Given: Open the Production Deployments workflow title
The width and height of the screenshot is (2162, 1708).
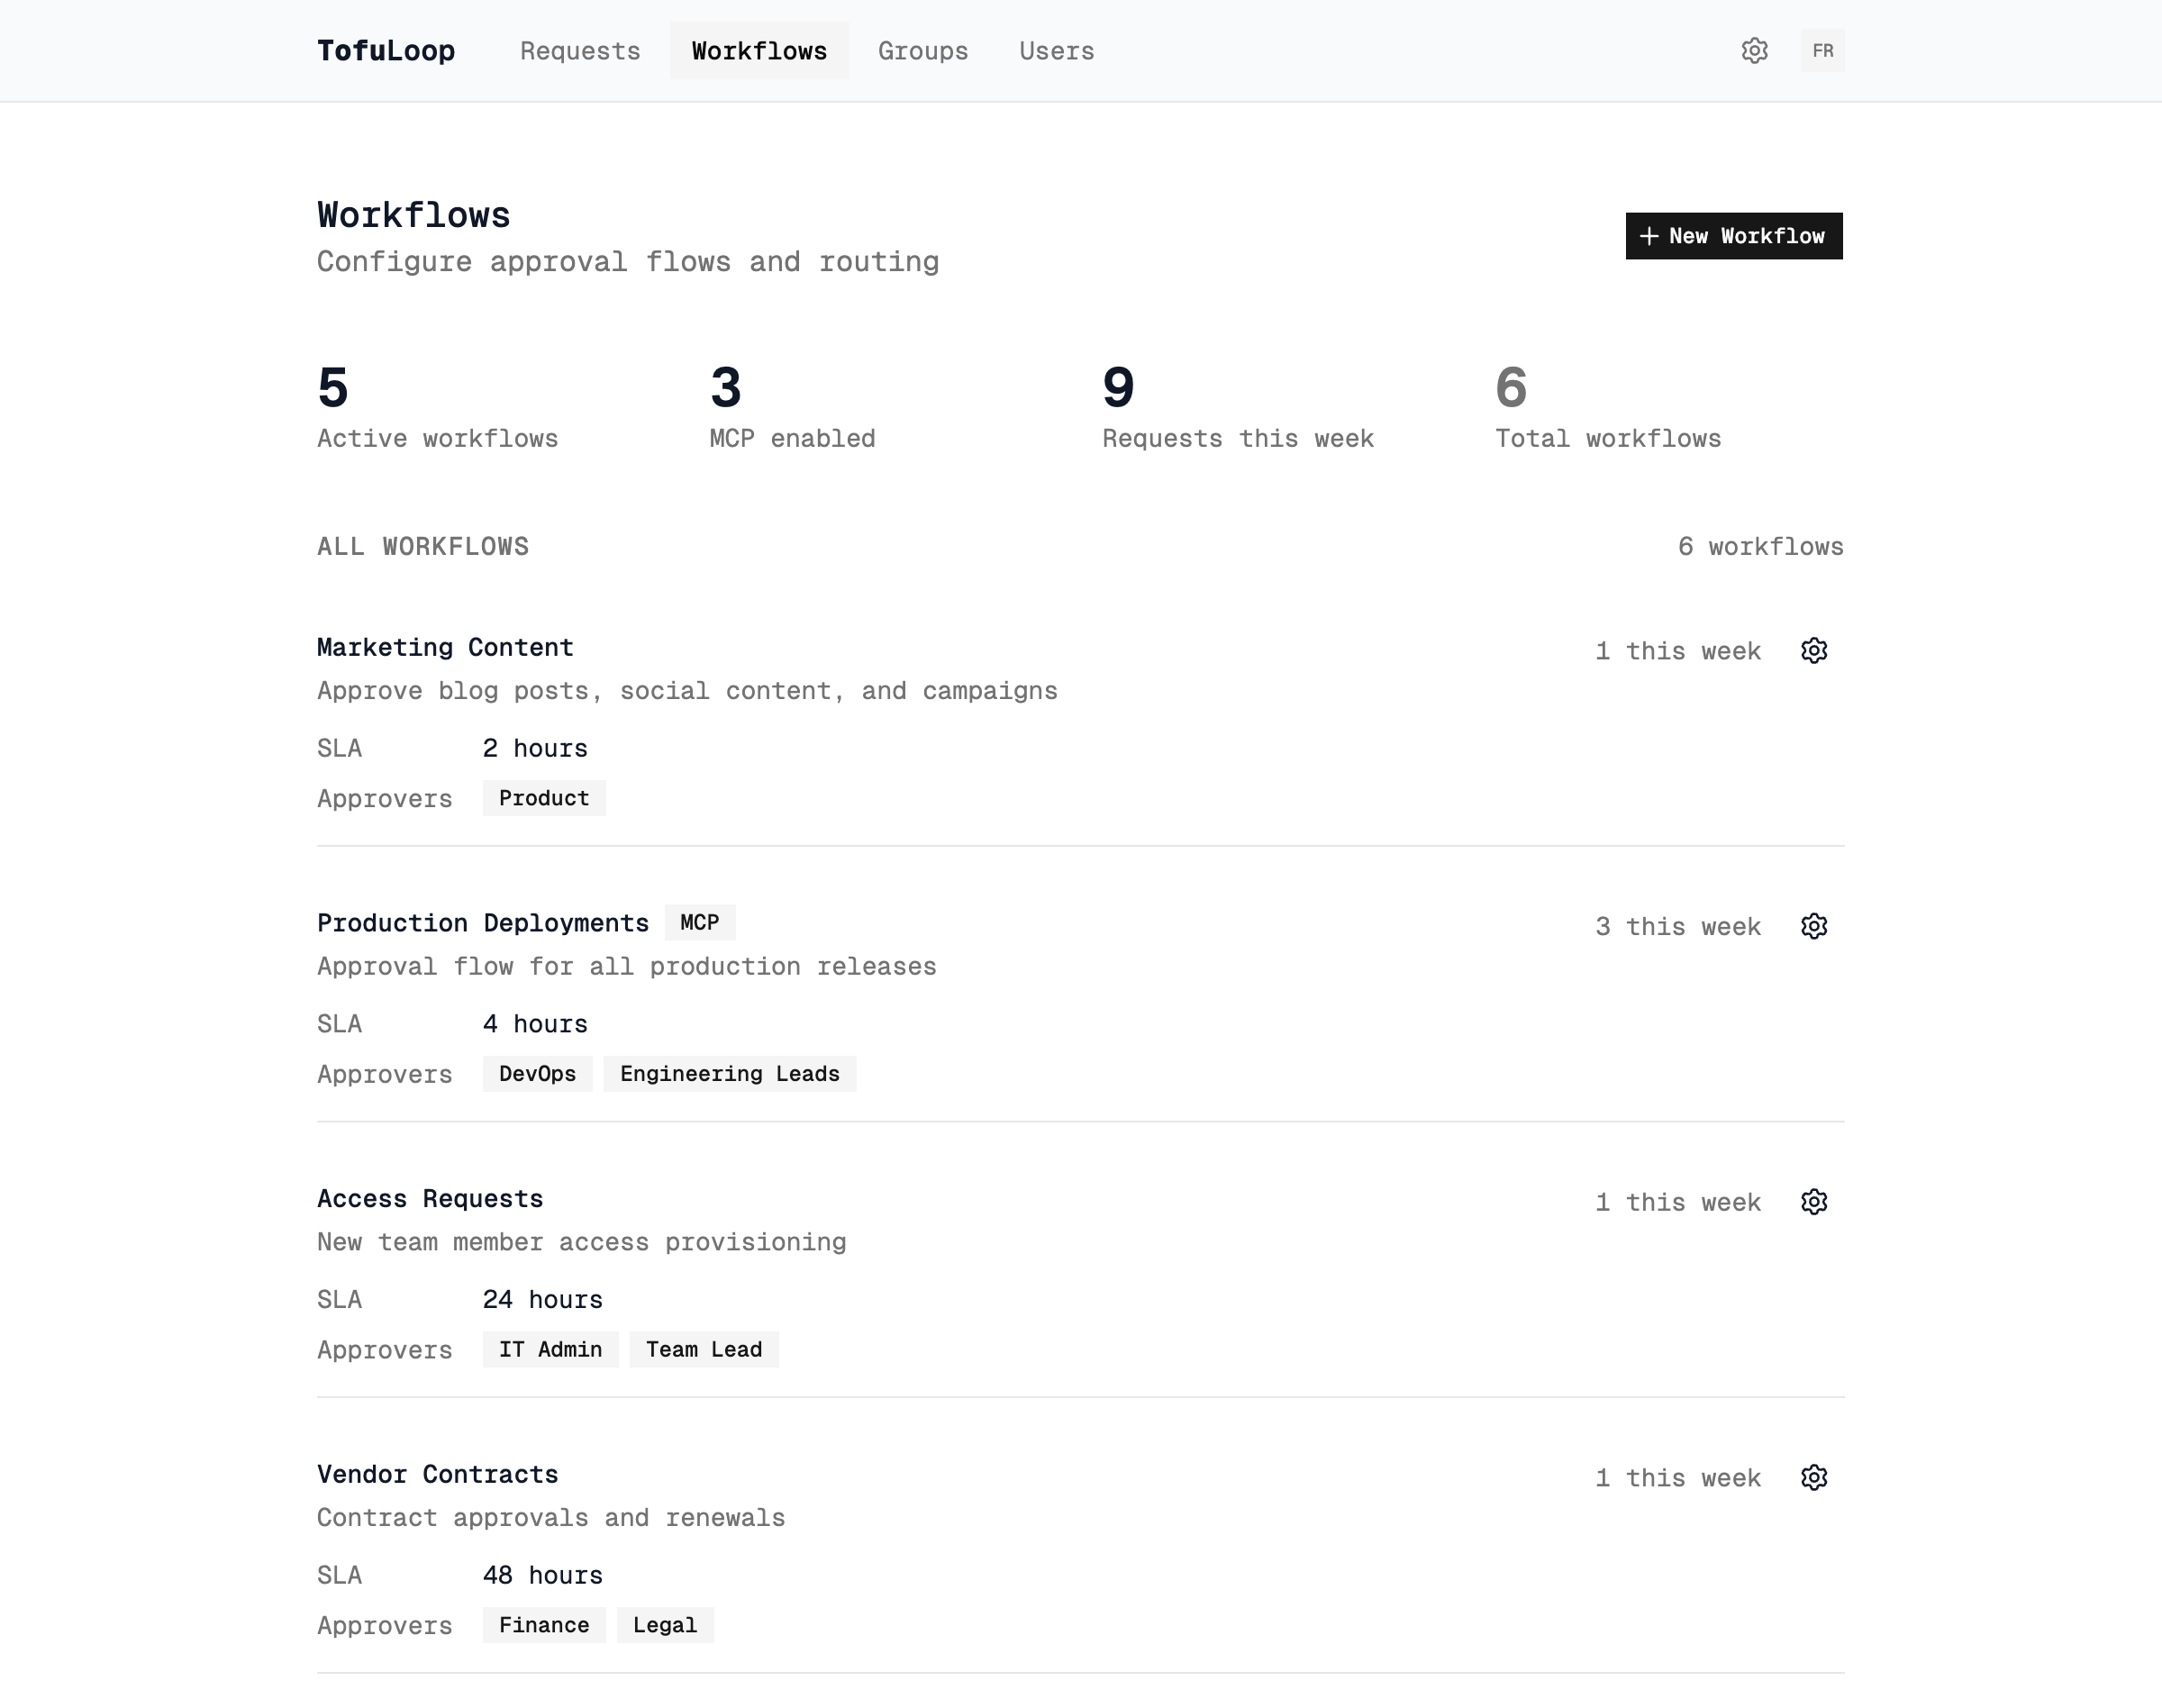Looking at the screenshot, I should pos(483,923).
